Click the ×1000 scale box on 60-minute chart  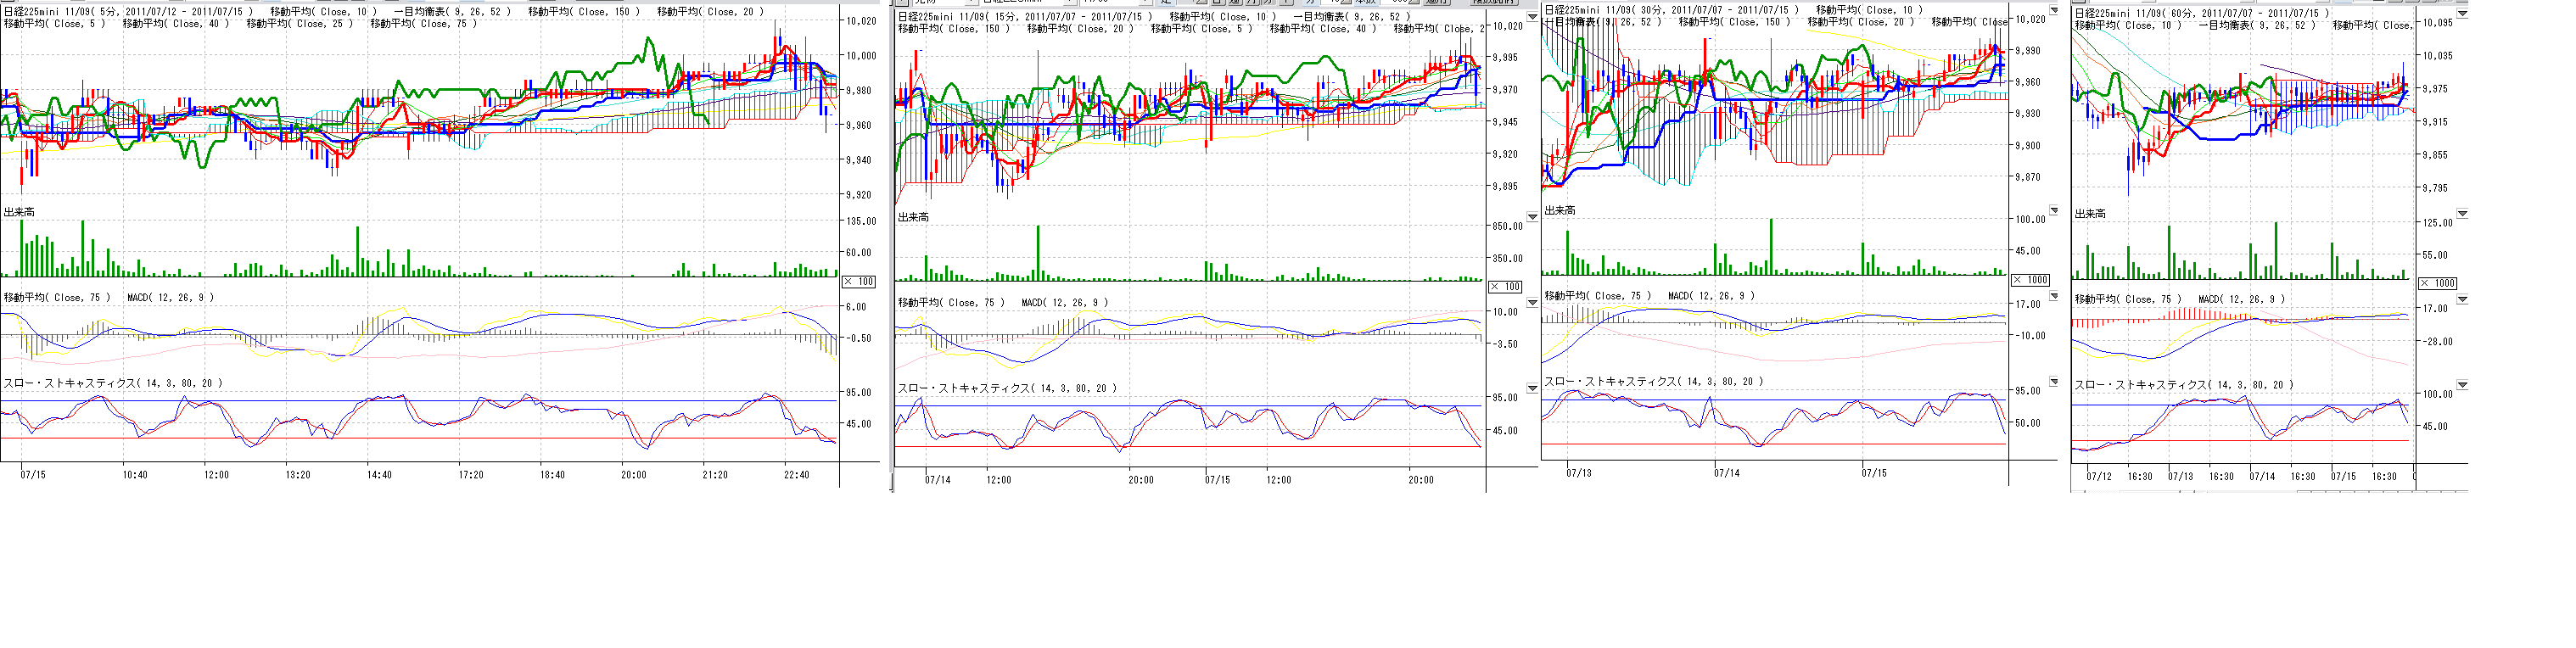pyautogui.click(x=2438, y=284)
